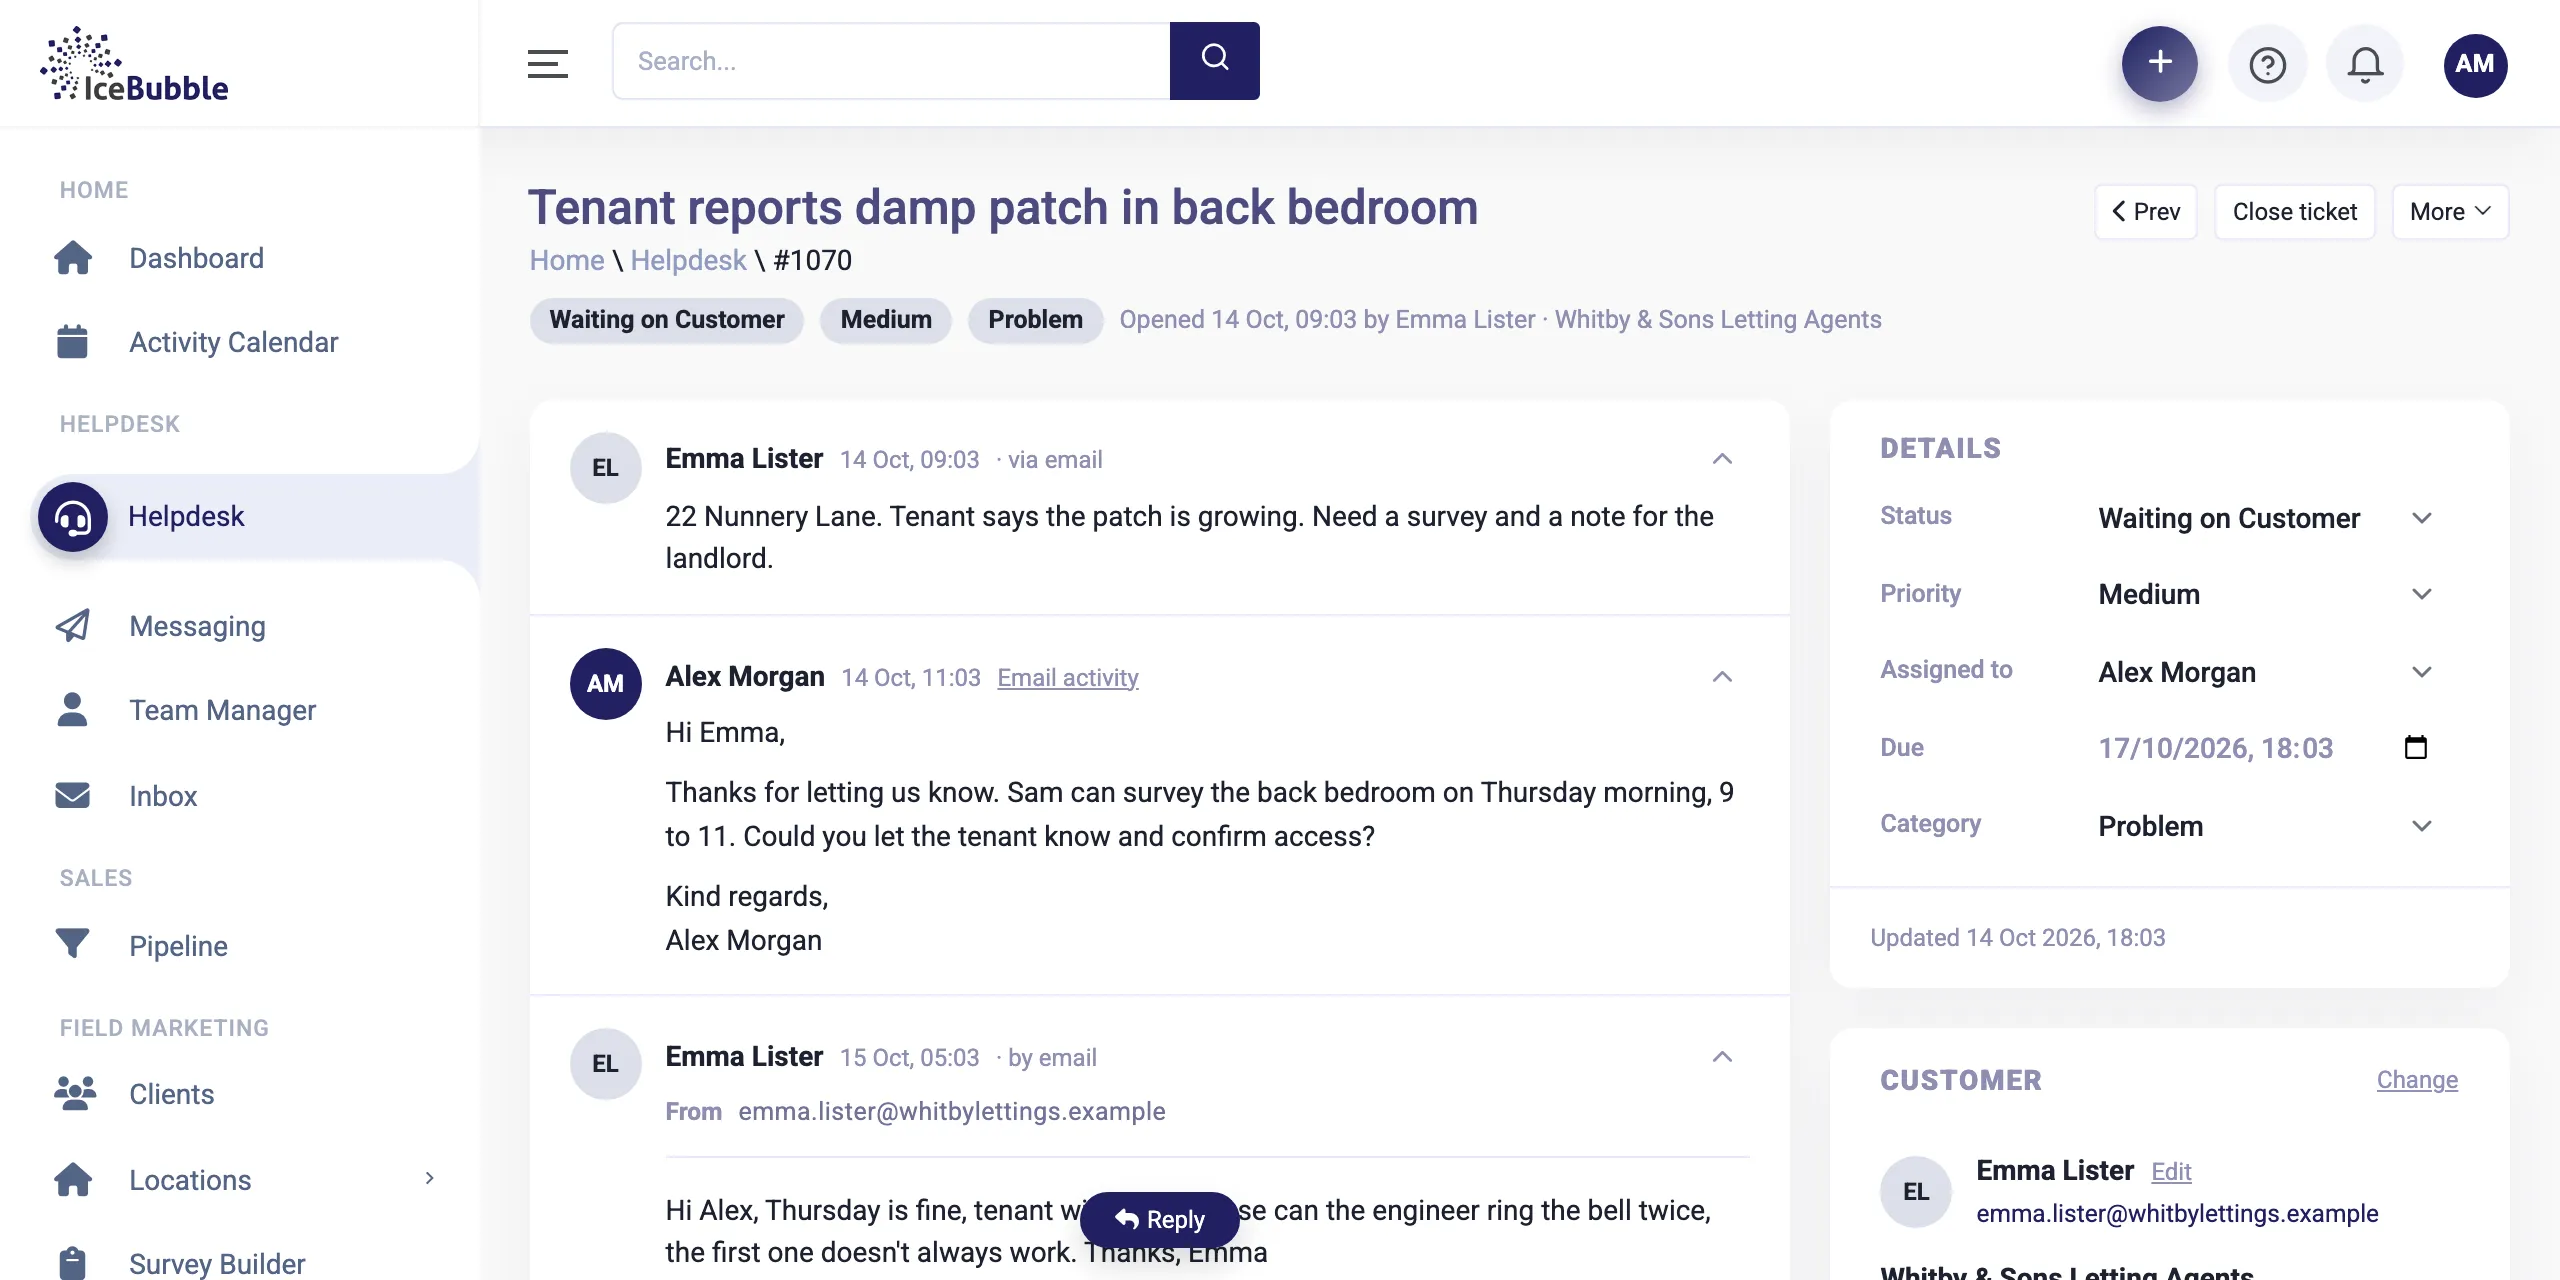Click the Clients group icon
This screenshot has width=2560, height=1280.
coord(75,1094)
